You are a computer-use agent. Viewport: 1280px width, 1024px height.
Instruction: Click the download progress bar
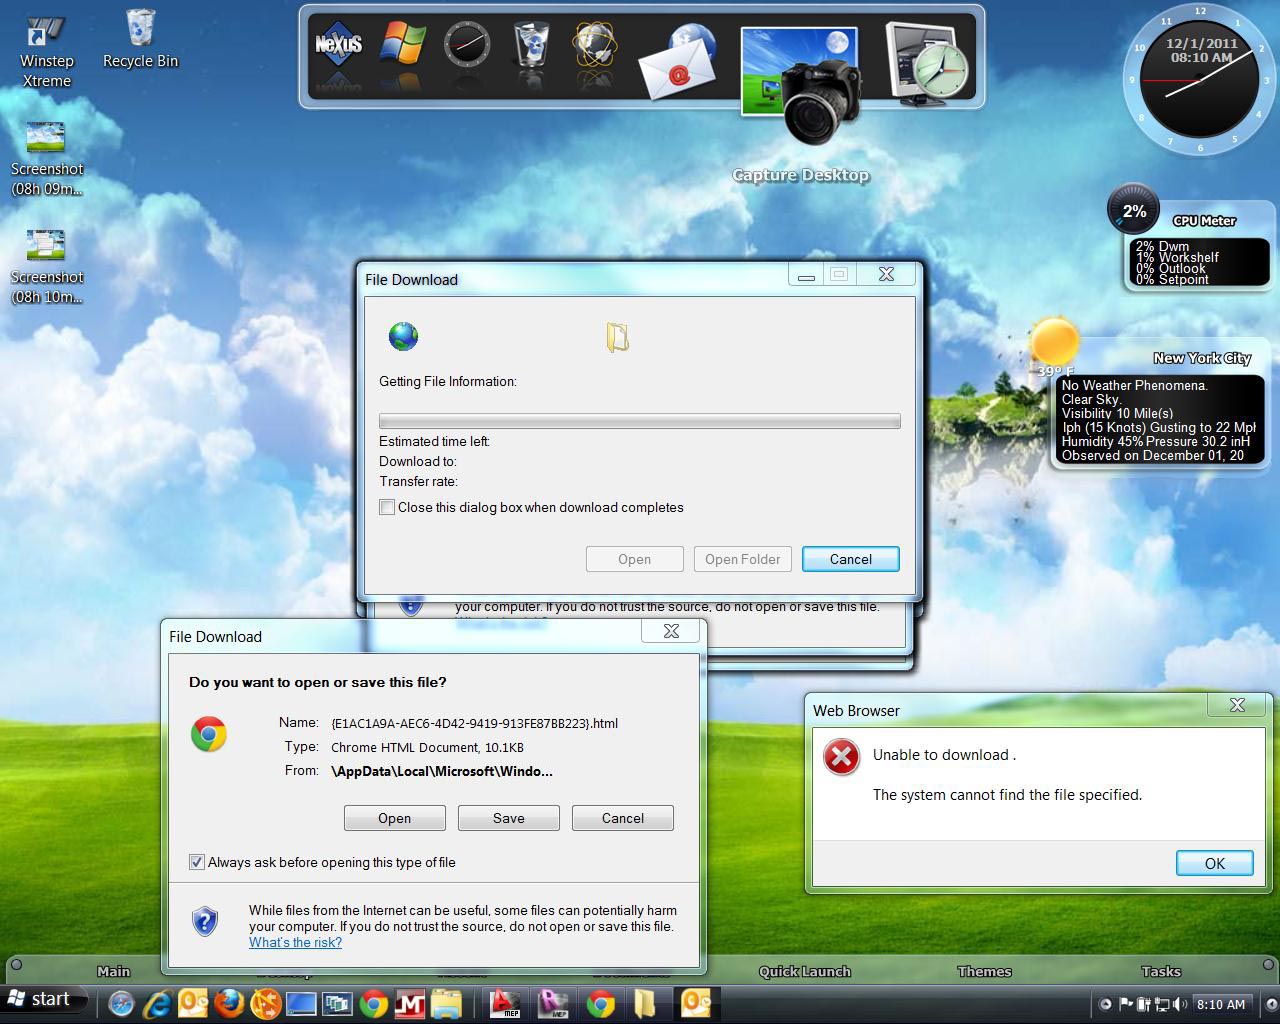point(639,421)
